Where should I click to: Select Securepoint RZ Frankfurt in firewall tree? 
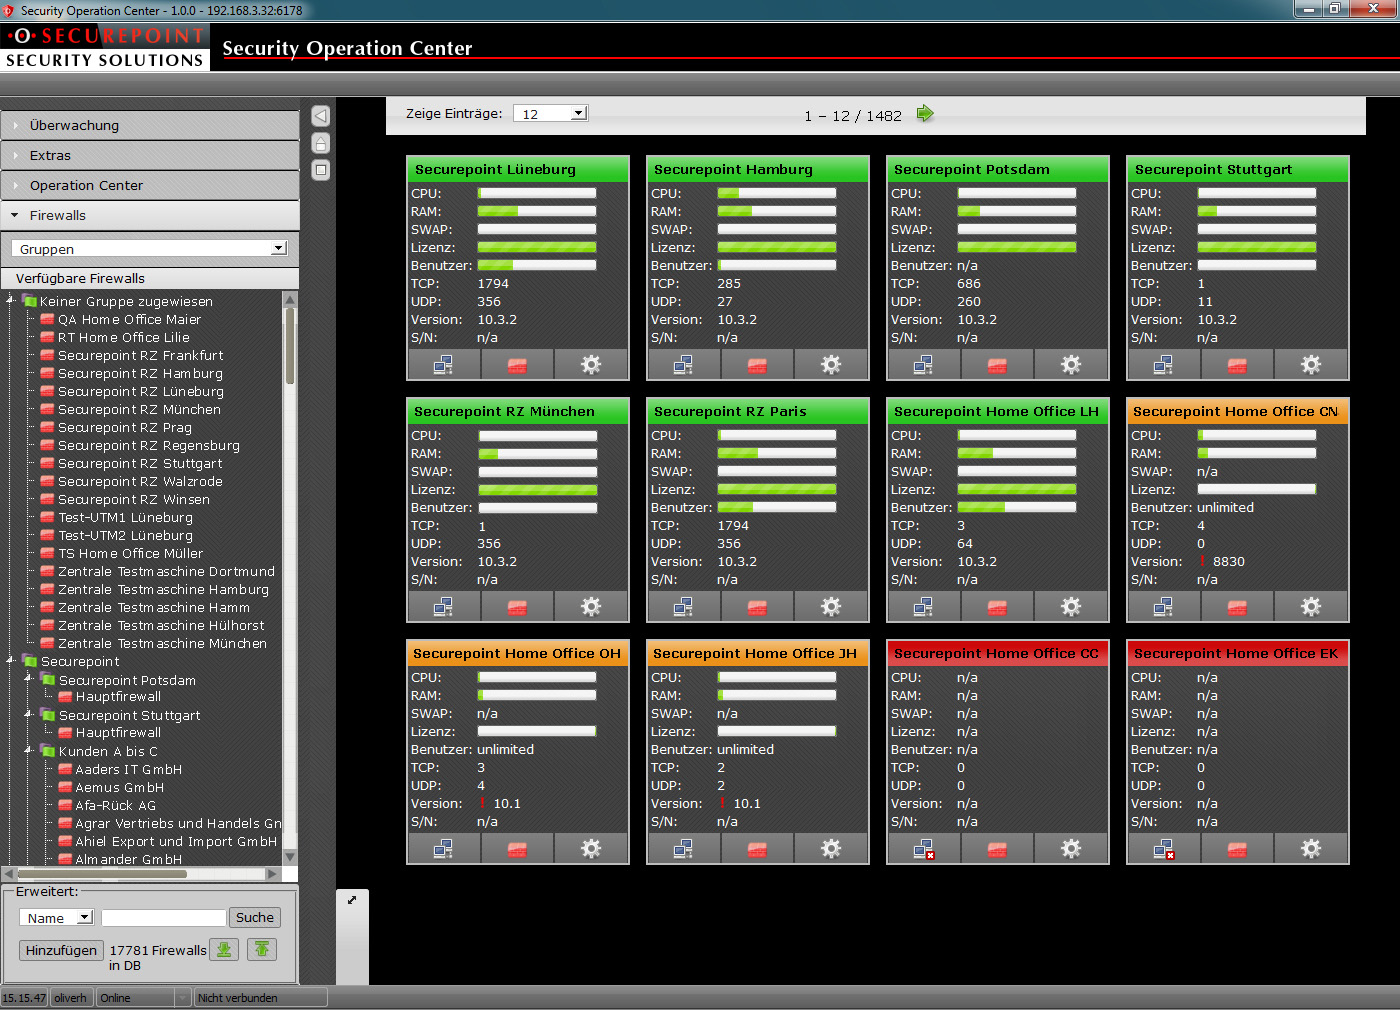(140, 355)
